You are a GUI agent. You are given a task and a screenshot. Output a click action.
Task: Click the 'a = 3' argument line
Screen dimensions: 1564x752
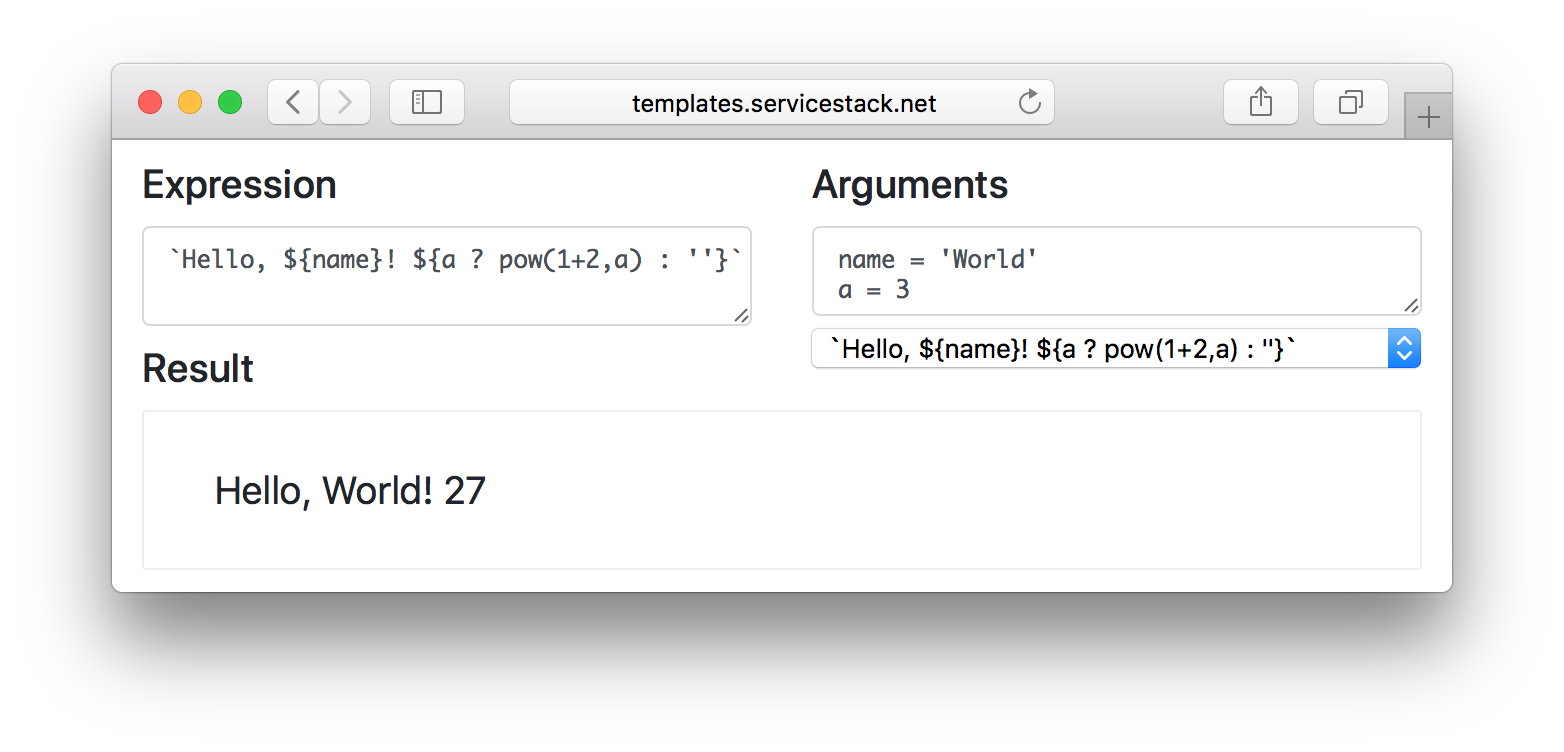[874, 290]
